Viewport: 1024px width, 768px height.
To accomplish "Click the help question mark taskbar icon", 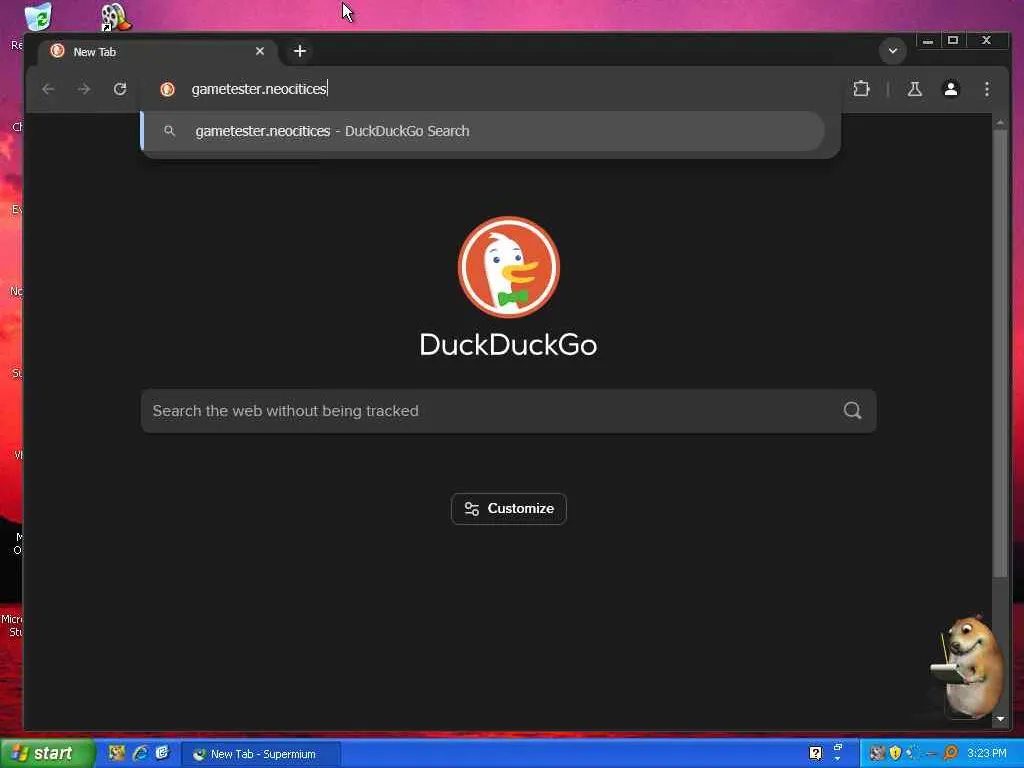I will (816, 754).
